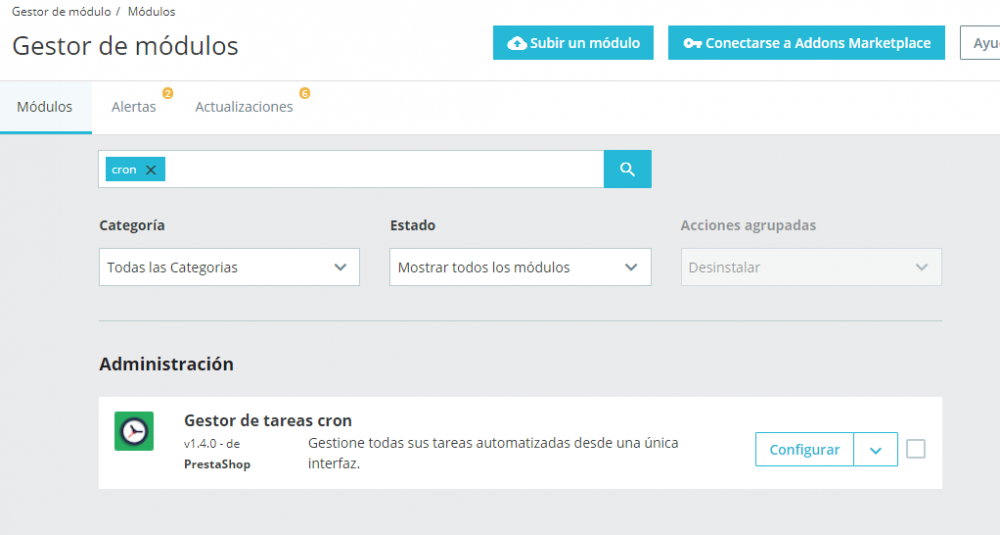Tick the Gestor de tareas cron checkbox

916,449
